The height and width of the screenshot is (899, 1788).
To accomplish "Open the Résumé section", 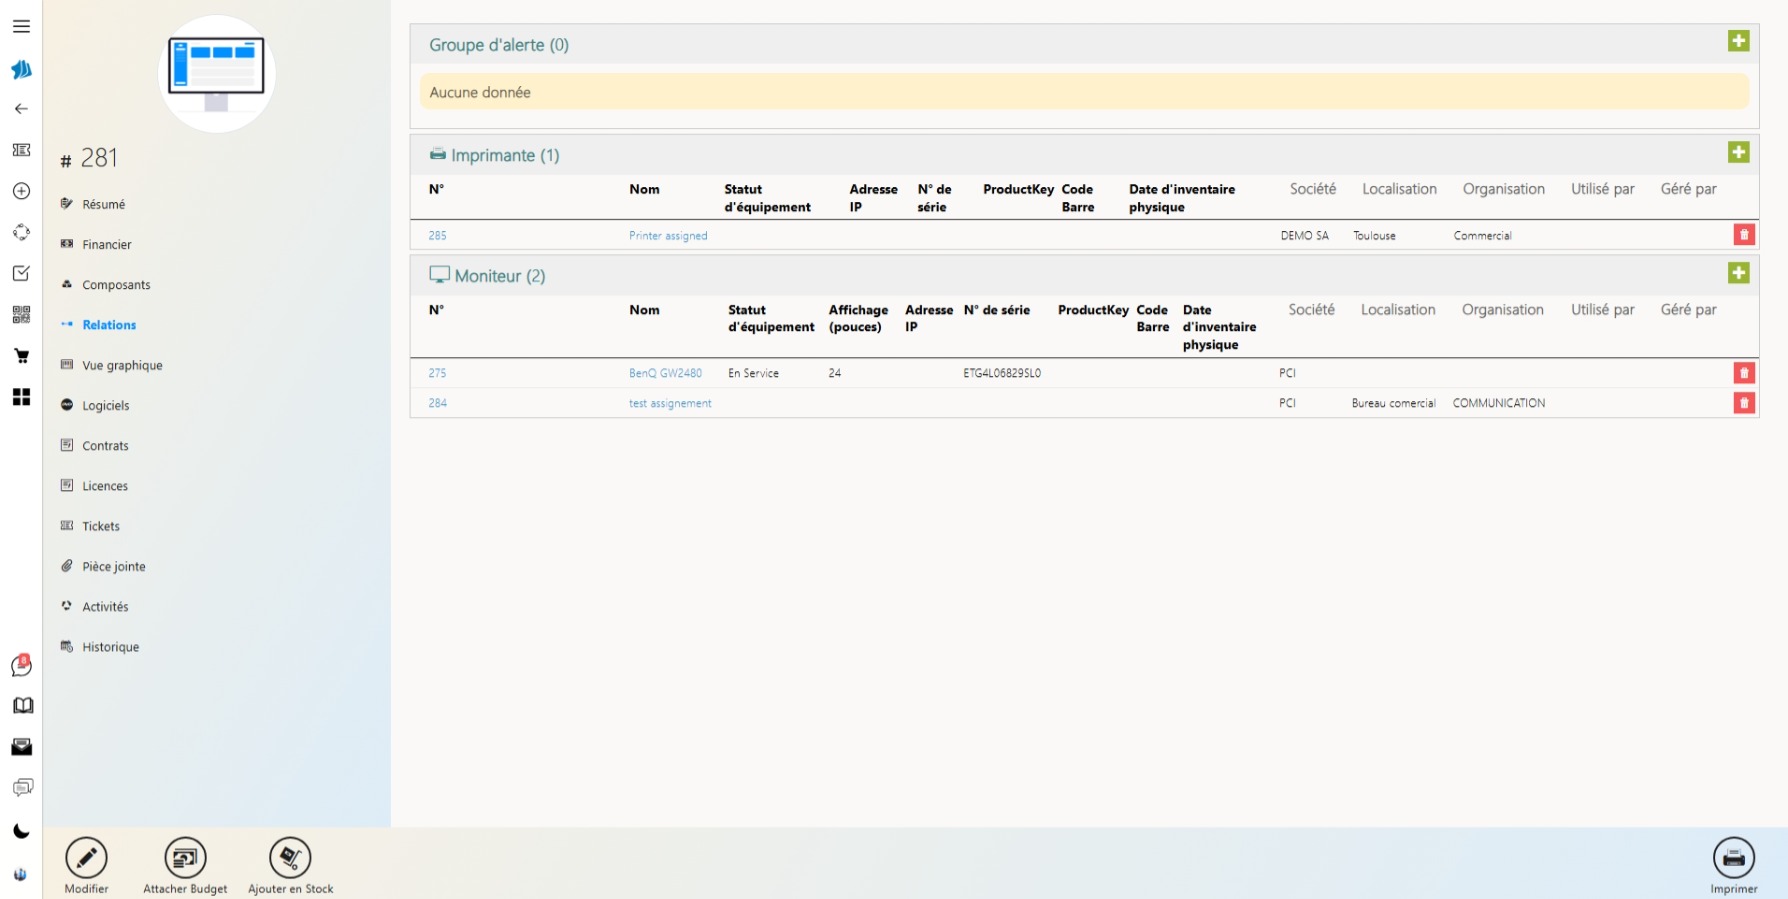I will coord(103,204).
